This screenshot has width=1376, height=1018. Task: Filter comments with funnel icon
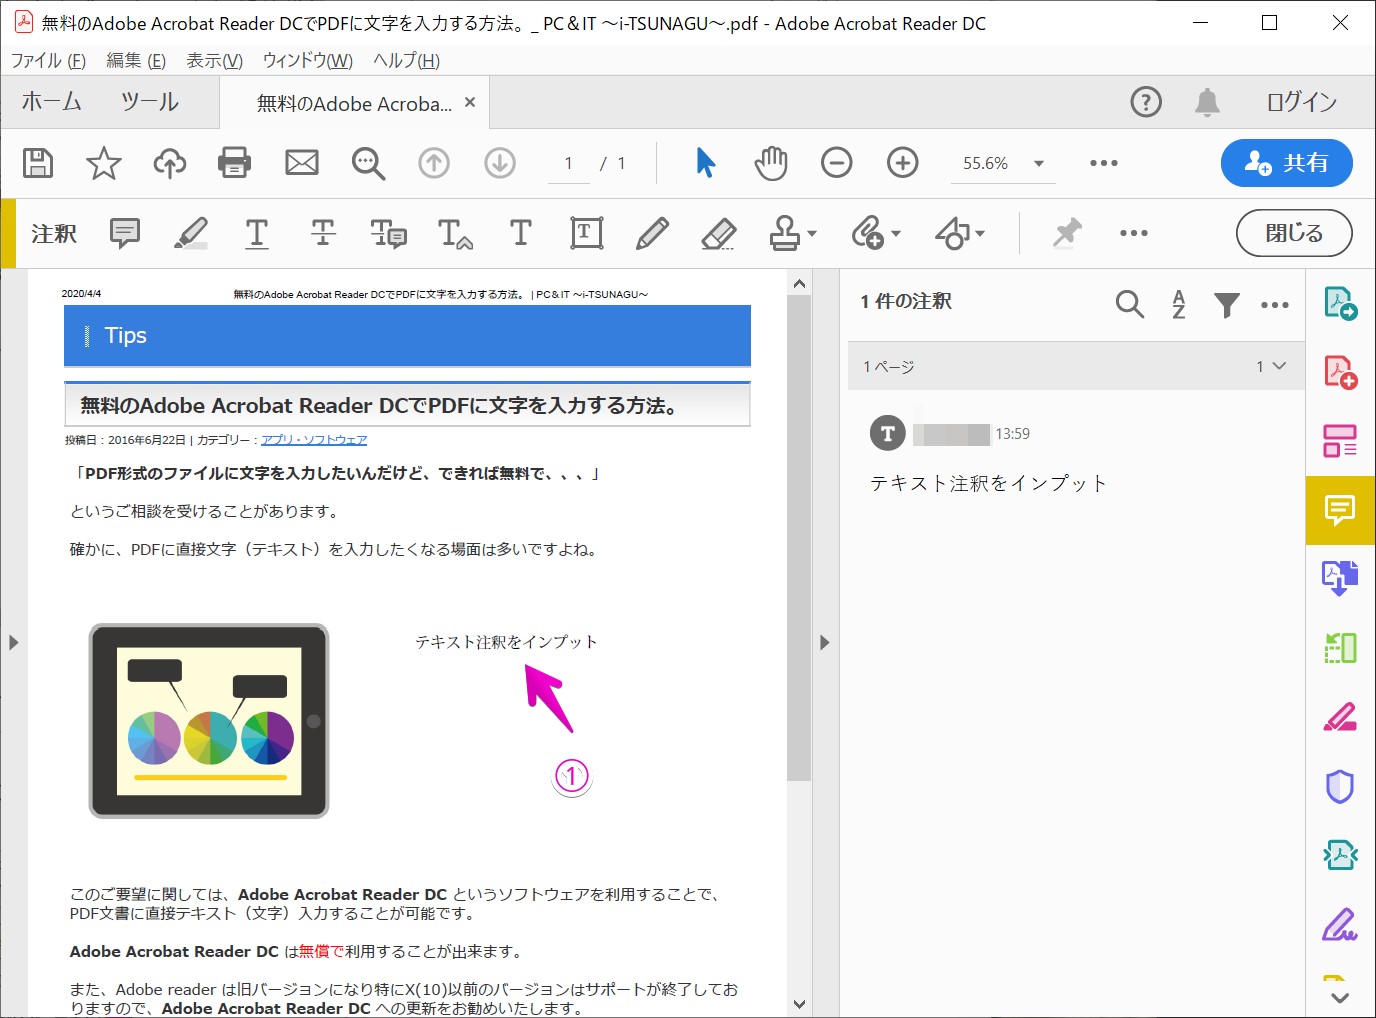click(1227, 304)
